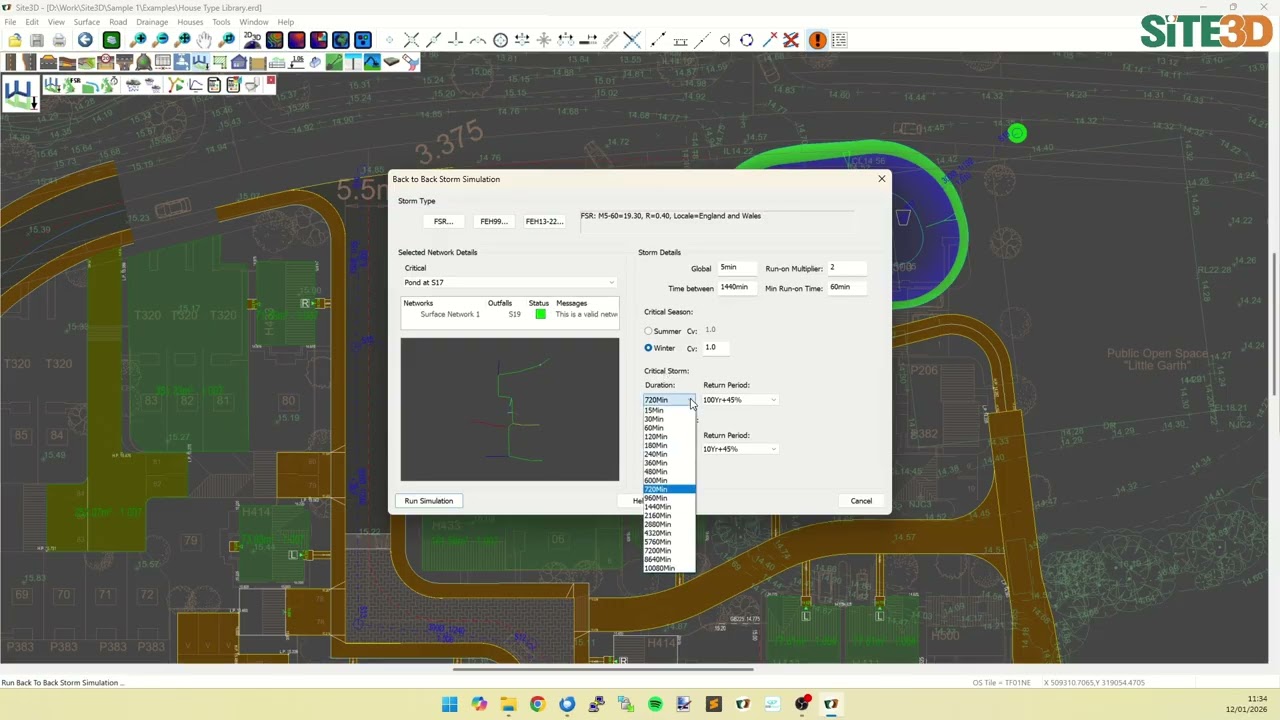1280x720 pixels.
Task: Click the large drainage network tool icon
Action: point(19,94)
